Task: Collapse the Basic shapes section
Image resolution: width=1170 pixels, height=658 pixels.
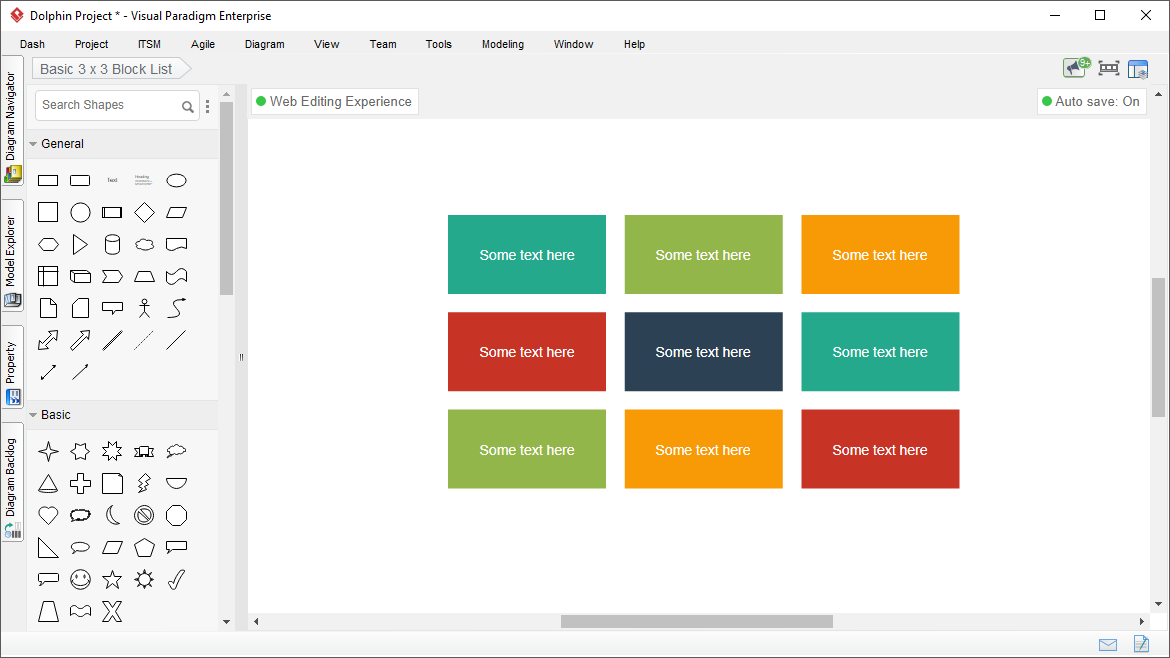Action: [32, 414]
